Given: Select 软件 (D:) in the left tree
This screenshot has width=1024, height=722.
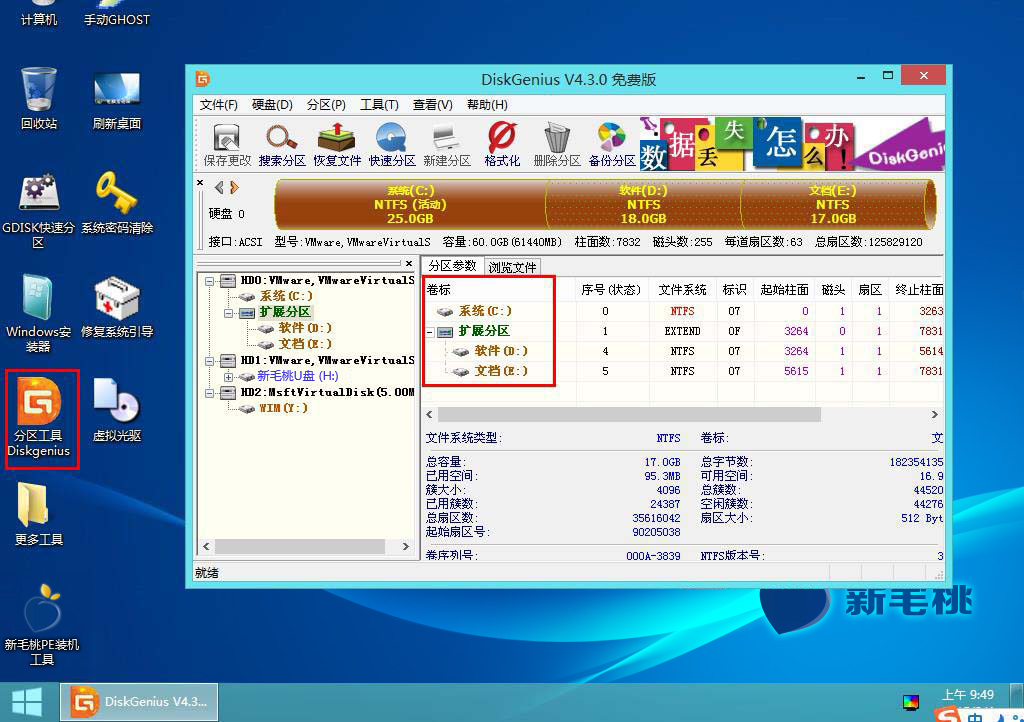Looking at the screenshot, I should [304, 328].
